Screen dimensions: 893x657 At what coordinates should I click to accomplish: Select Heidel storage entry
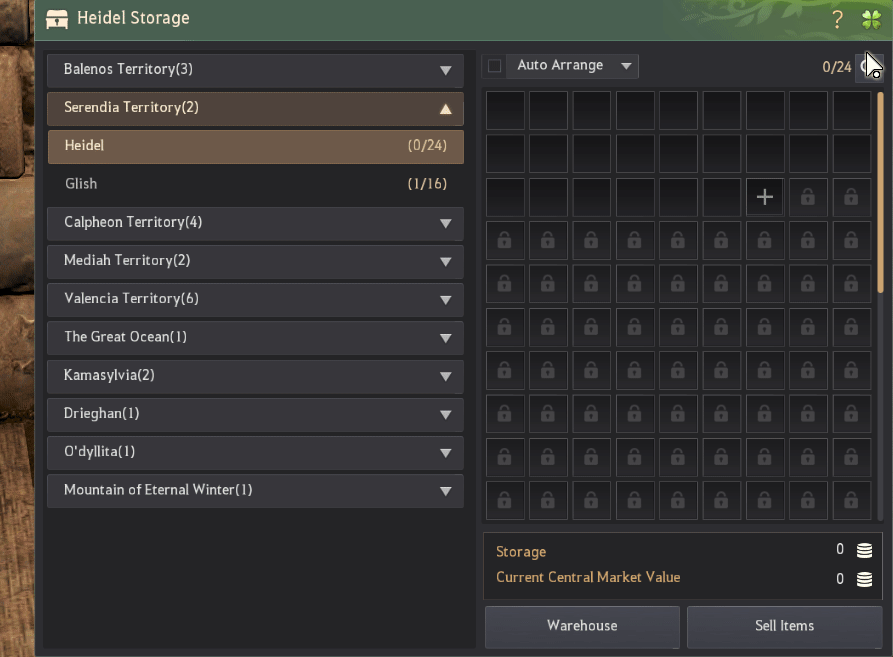255,146
